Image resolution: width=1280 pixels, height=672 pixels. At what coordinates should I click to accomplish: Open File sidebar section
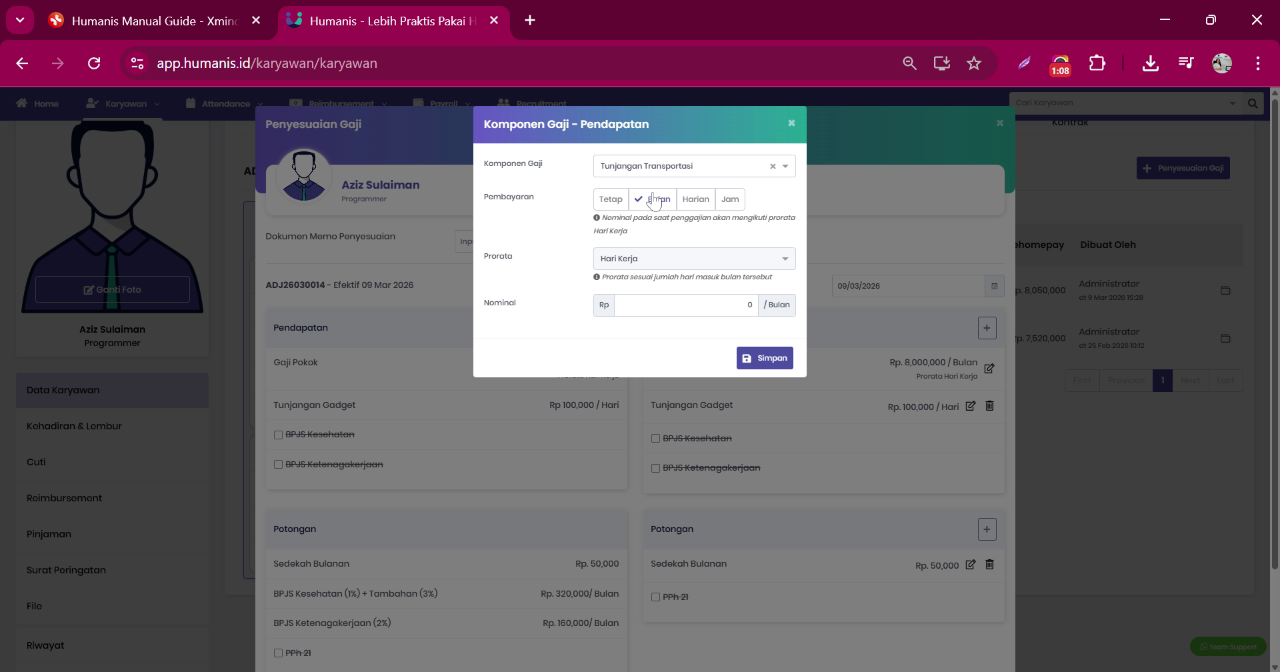click(x=112, y=606)
